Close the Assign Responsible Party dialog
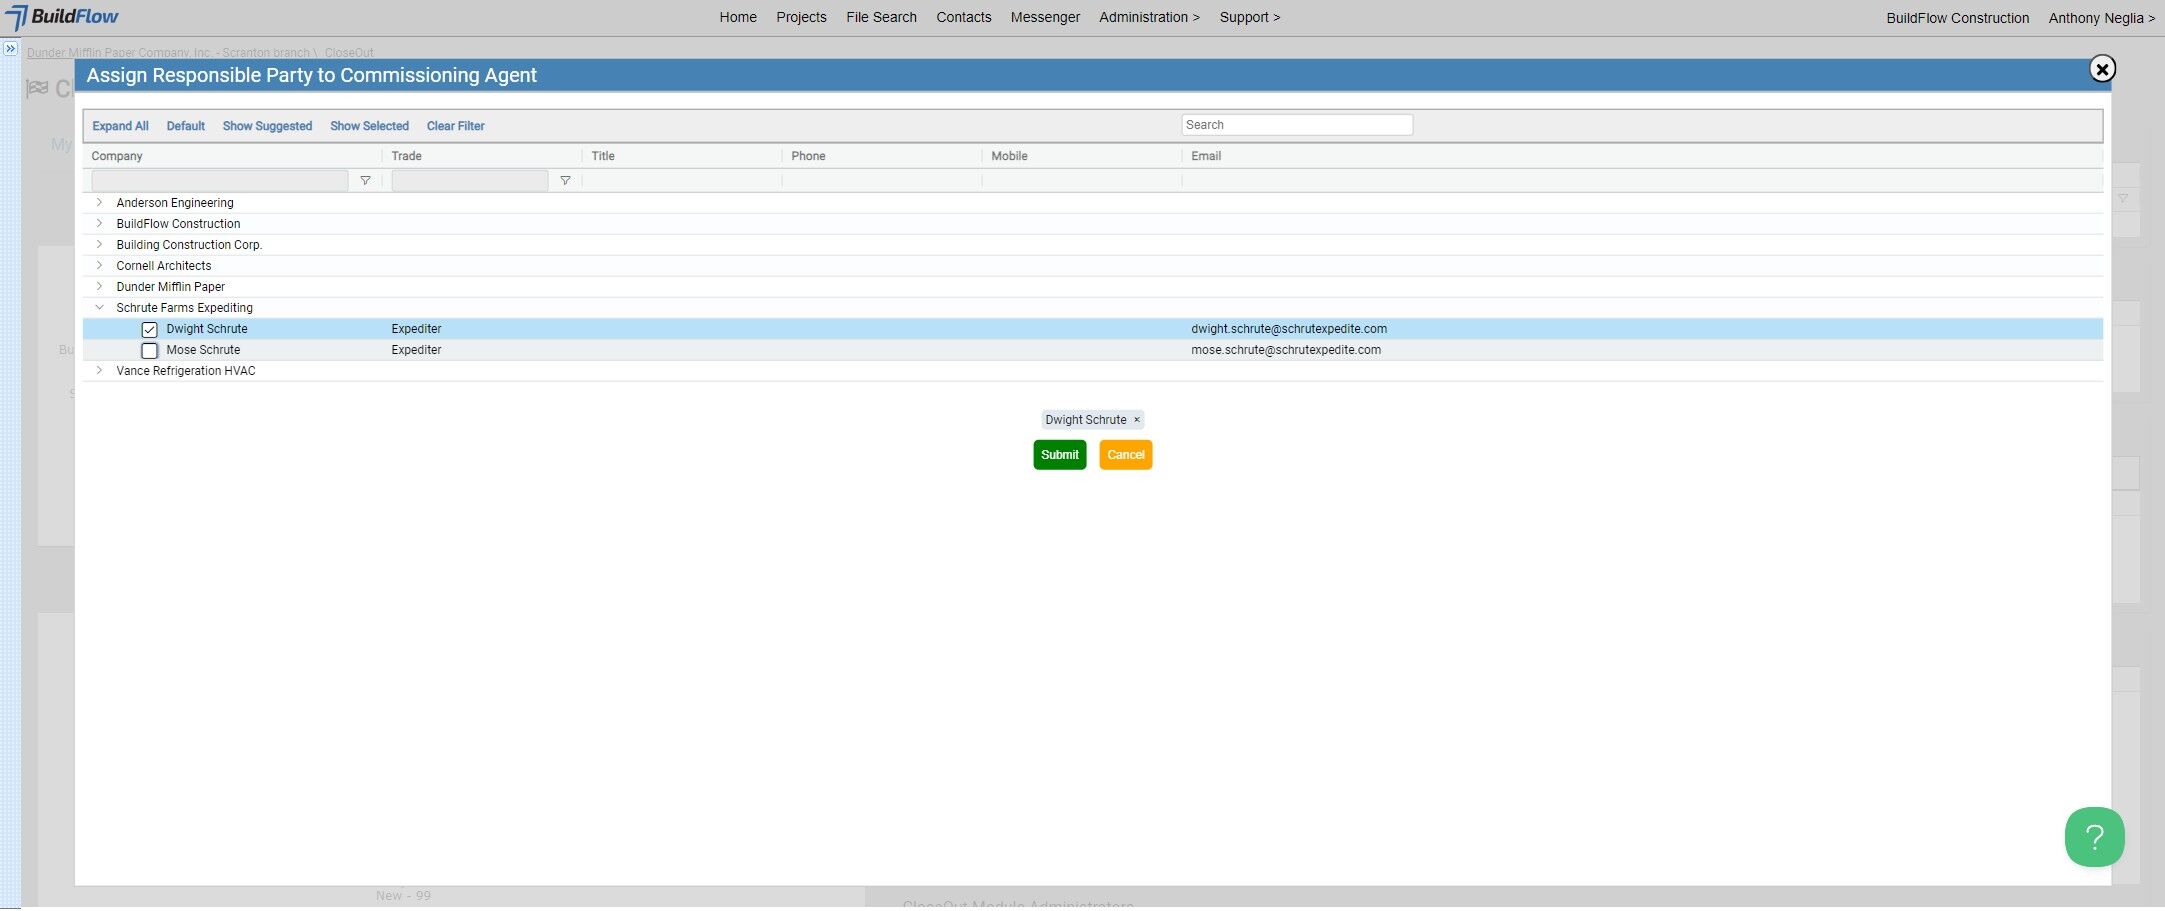Viewport: 2165px width, 911px height. point(2102,69)
